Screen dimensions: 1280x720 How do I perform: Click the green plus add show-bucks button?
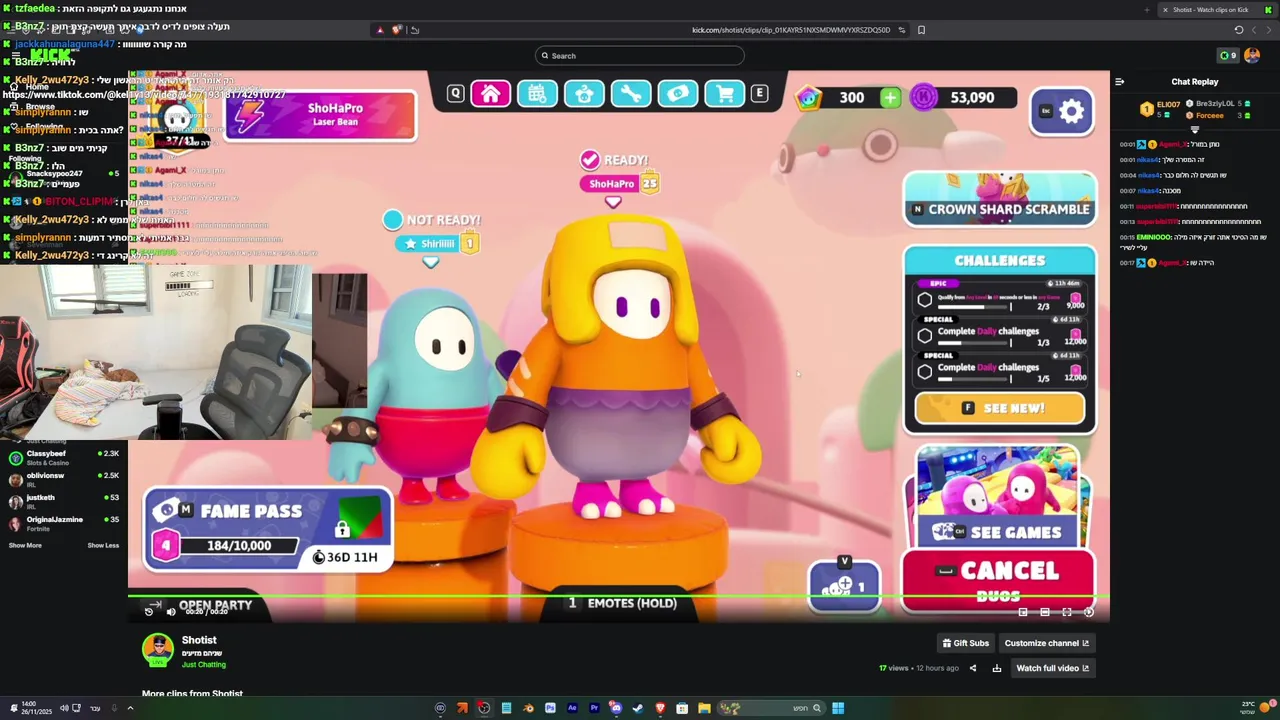[890, 97]
